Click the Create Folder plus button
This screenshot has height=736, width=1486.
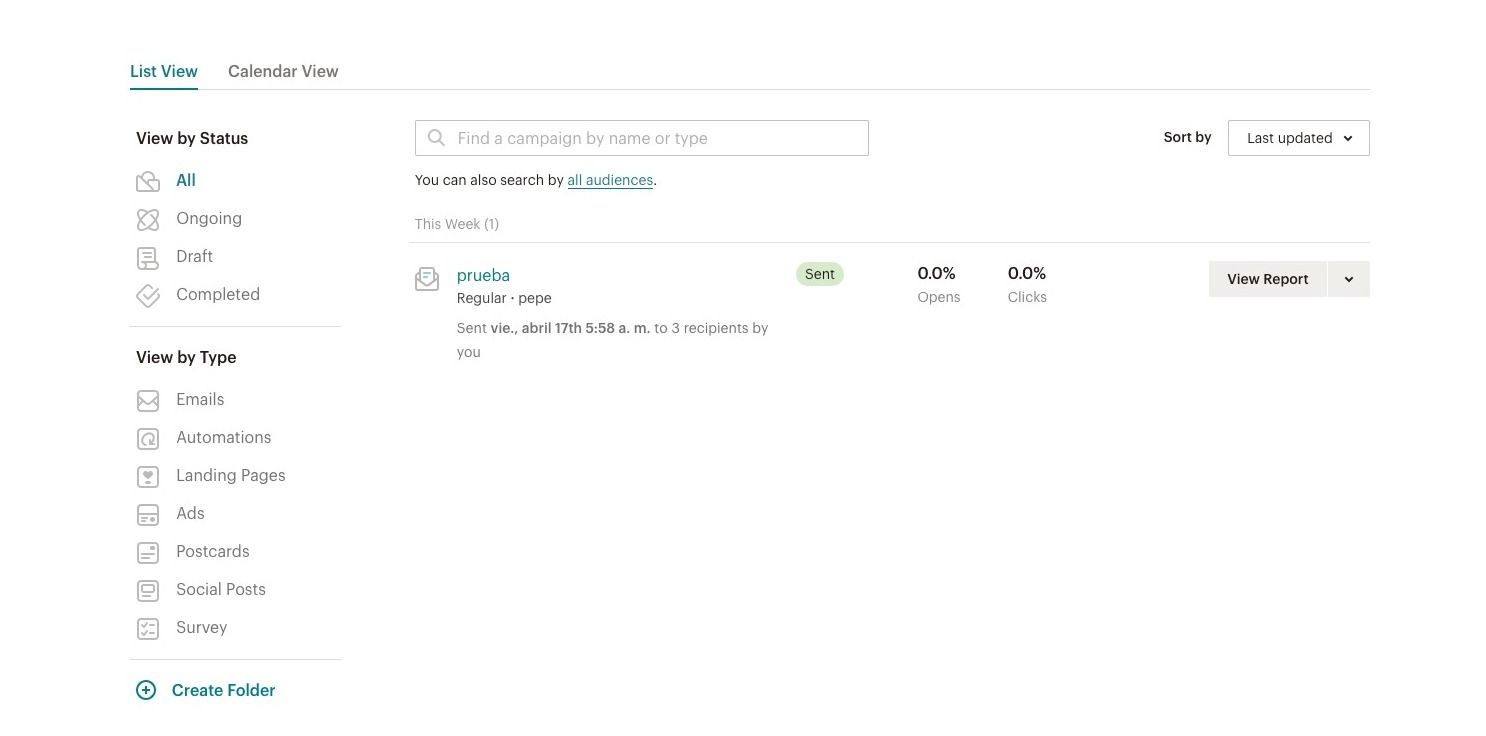(146, 690)
